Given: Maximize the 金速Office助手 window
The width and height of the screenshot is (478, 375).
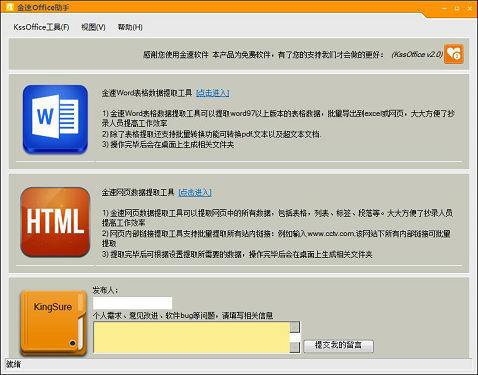Looking at the screenshot, I should (457, 8).
